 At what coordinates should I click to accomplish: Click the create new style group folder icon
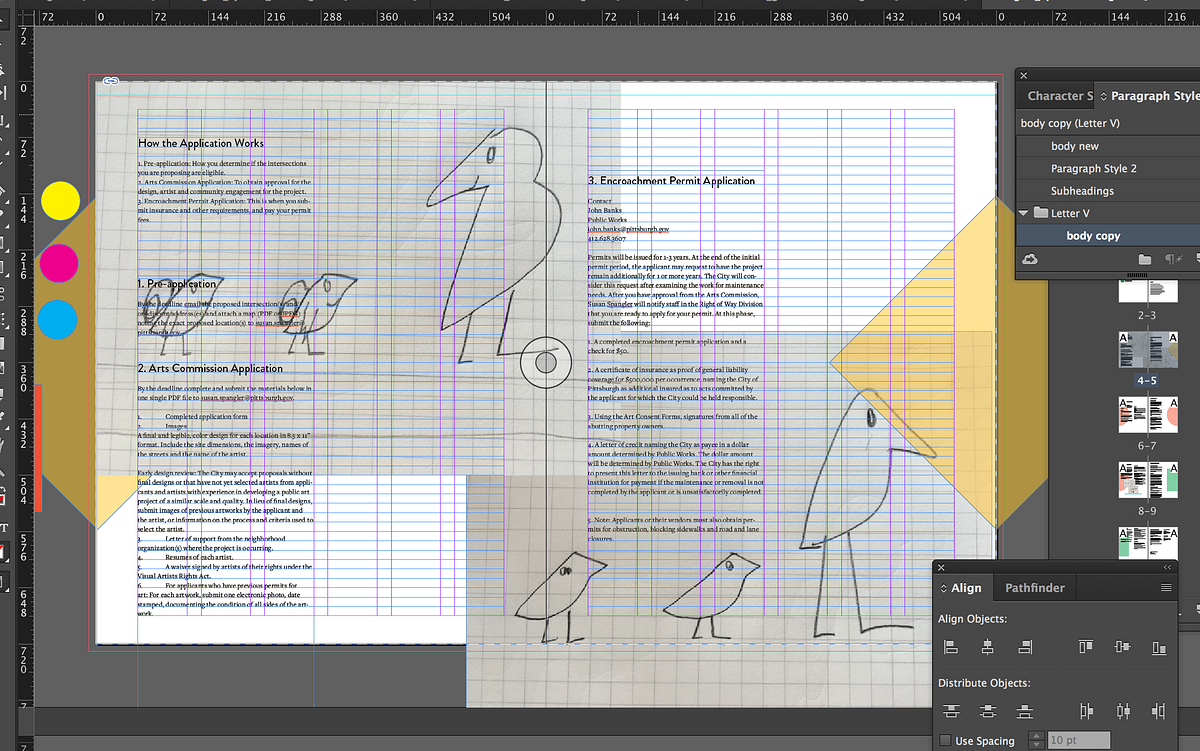(1145, 260)
